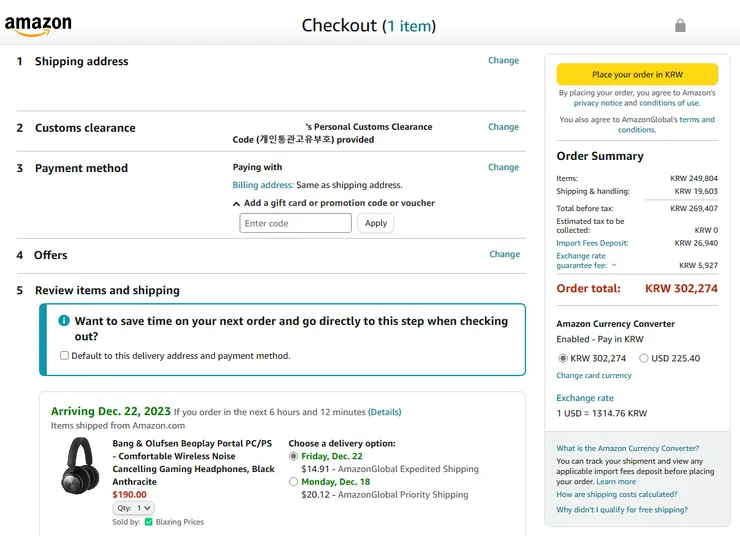Click the Order total KRW 302,274 amount
Screen dimensions: 740x536
681,288
